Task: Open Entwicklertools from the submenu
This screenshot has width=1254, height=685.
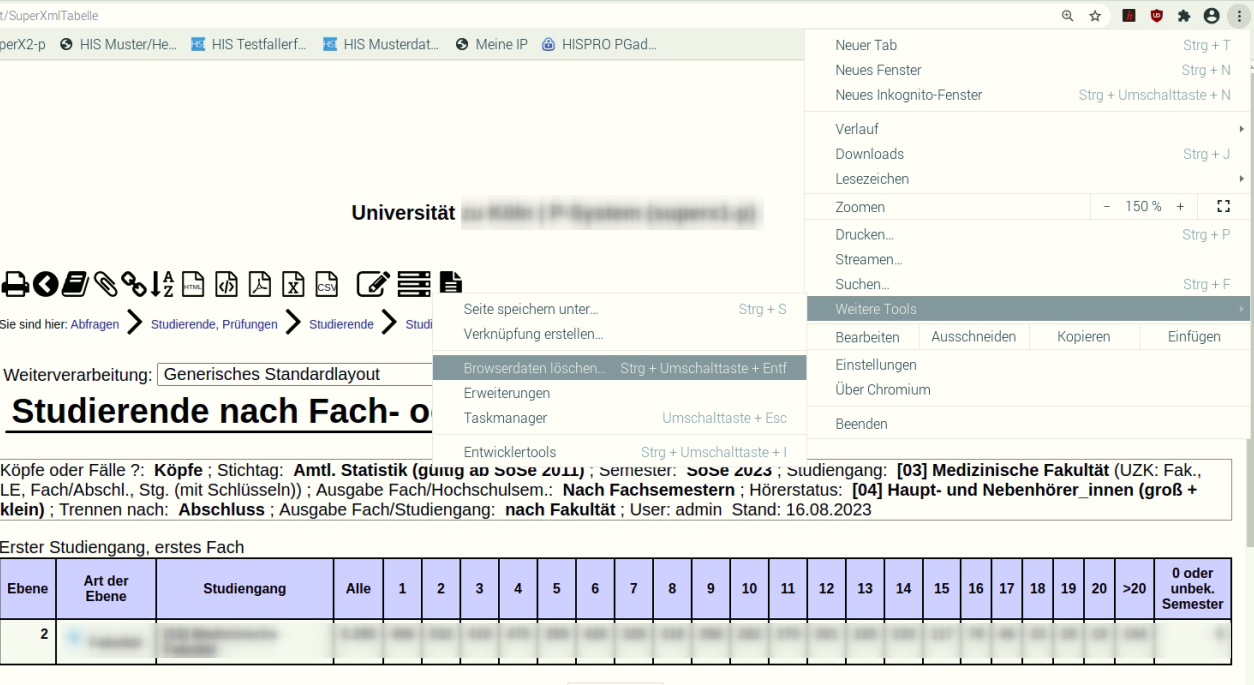Action: point(619,452)
